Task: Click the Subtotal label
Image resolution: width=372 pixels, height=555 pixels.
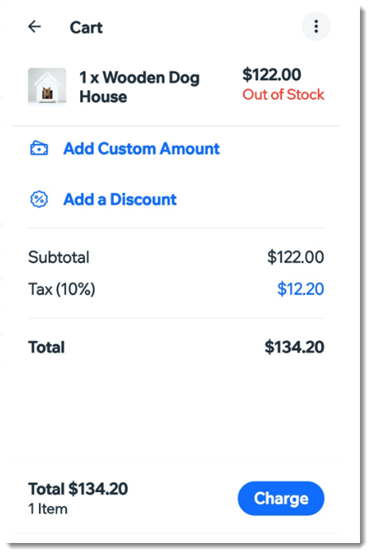Action: [x=59, y=257]
